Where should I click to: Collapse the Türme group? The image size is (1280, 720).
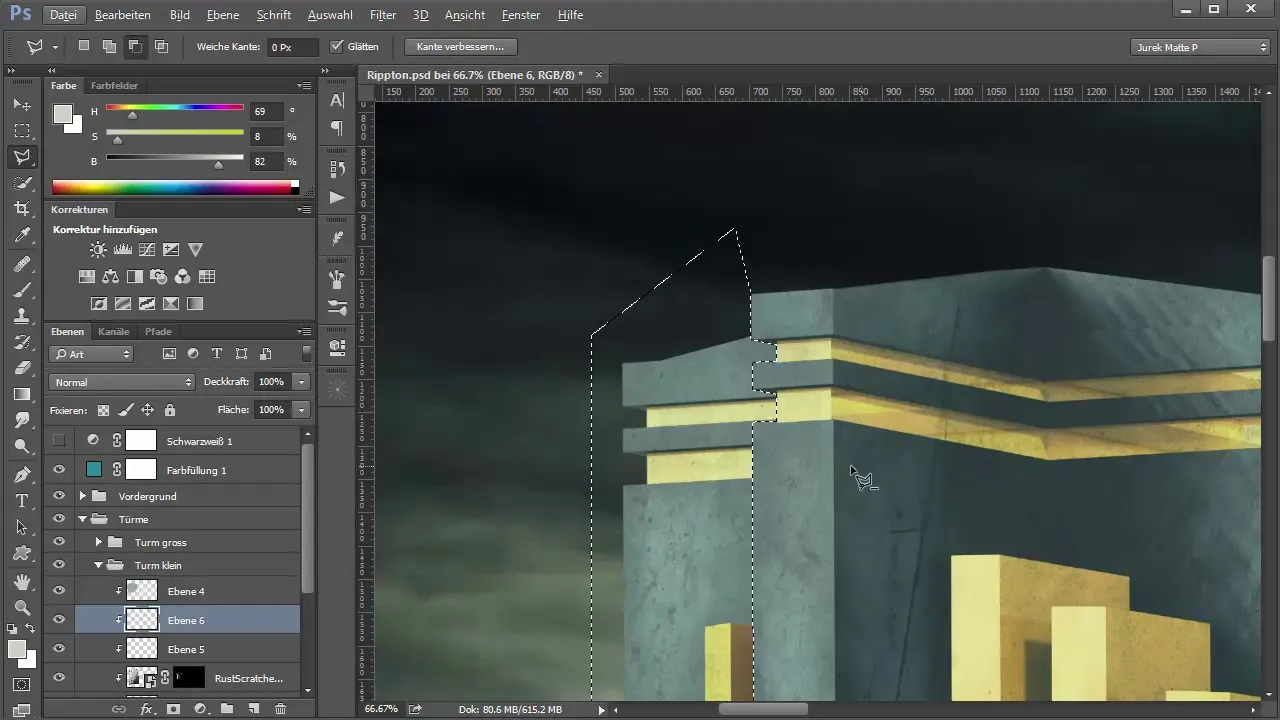[x=83, y=519]
